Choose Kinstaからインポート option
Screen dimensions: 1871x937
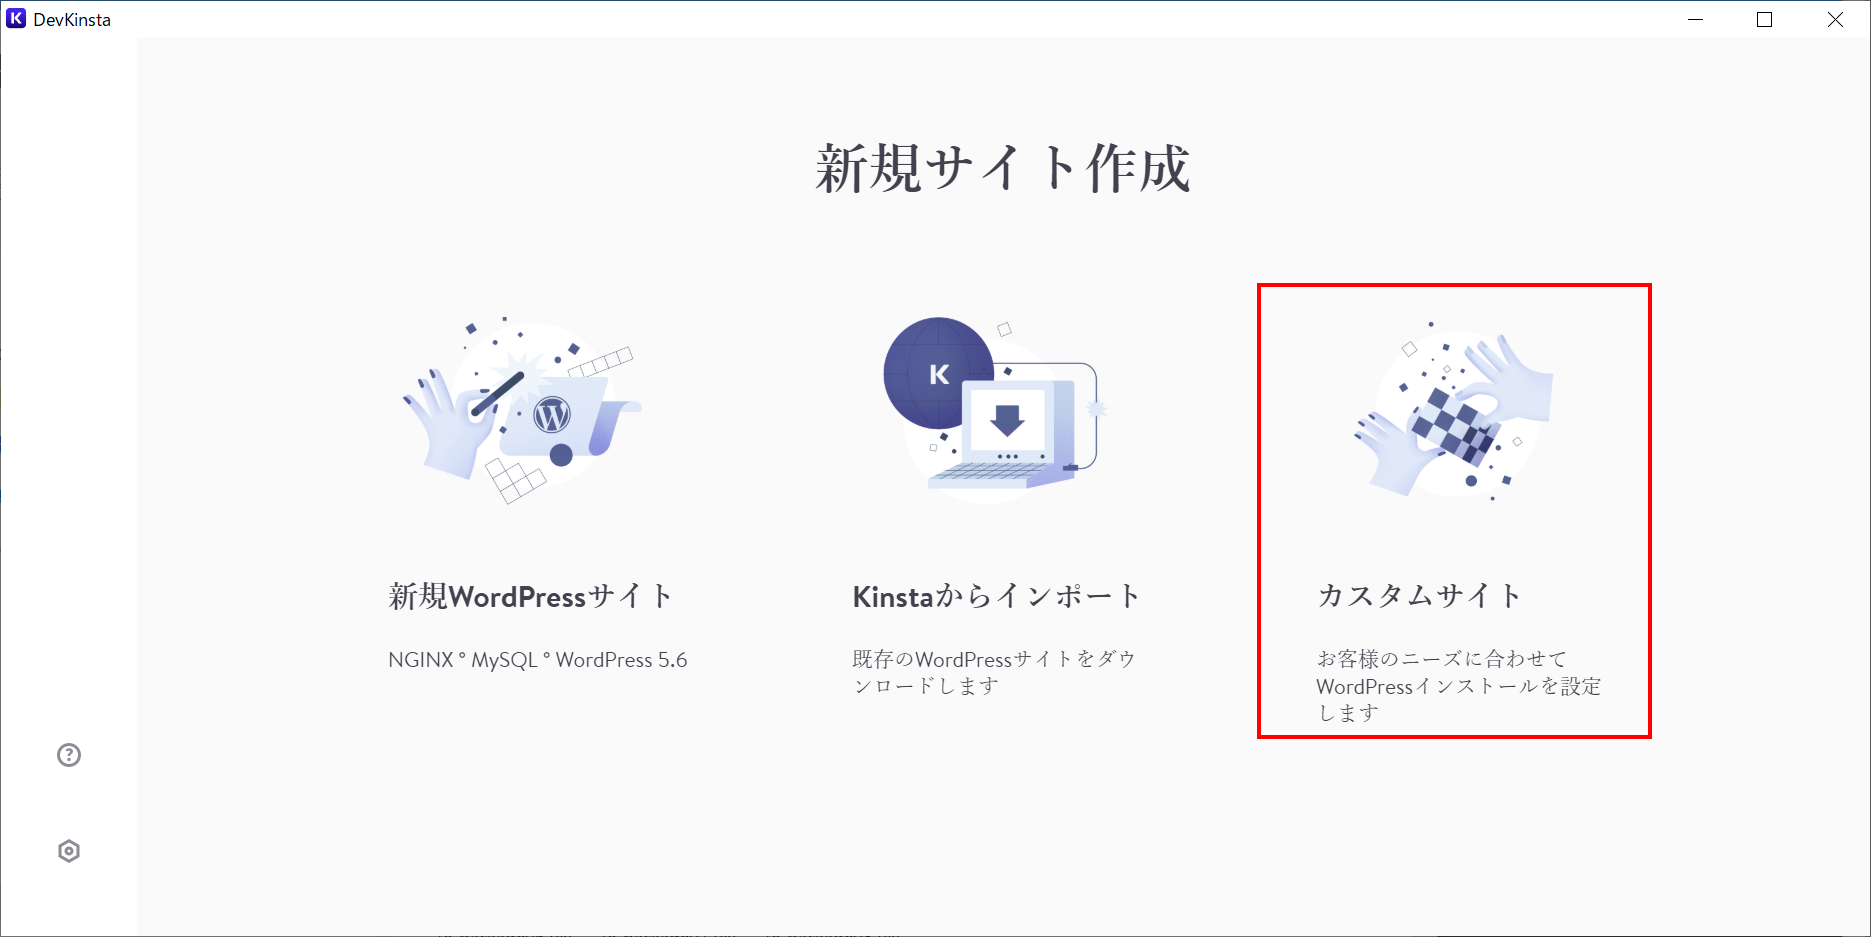click(x=996, y=596)
